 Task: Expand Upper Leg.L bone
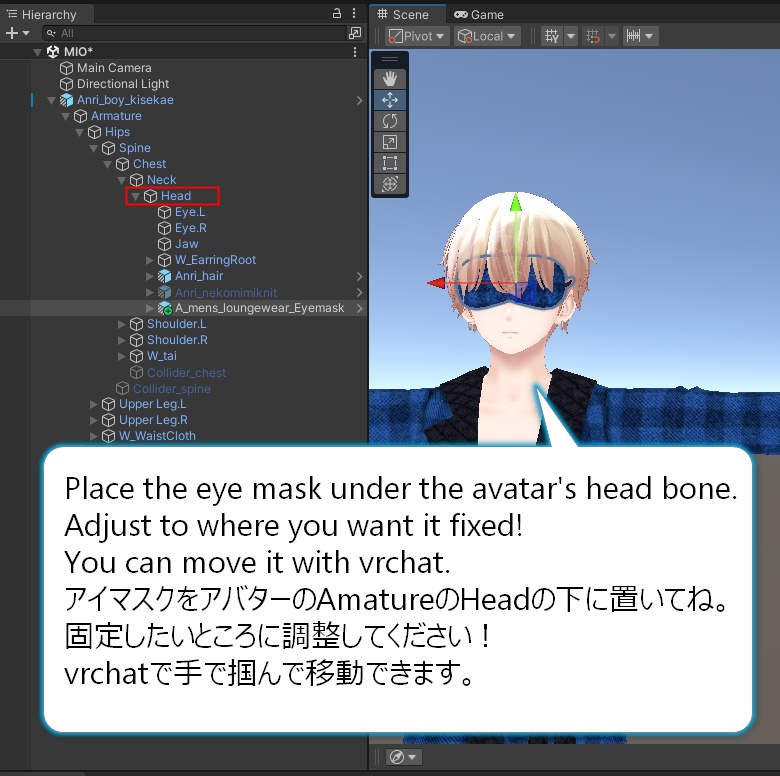click(x=94, y=404)
